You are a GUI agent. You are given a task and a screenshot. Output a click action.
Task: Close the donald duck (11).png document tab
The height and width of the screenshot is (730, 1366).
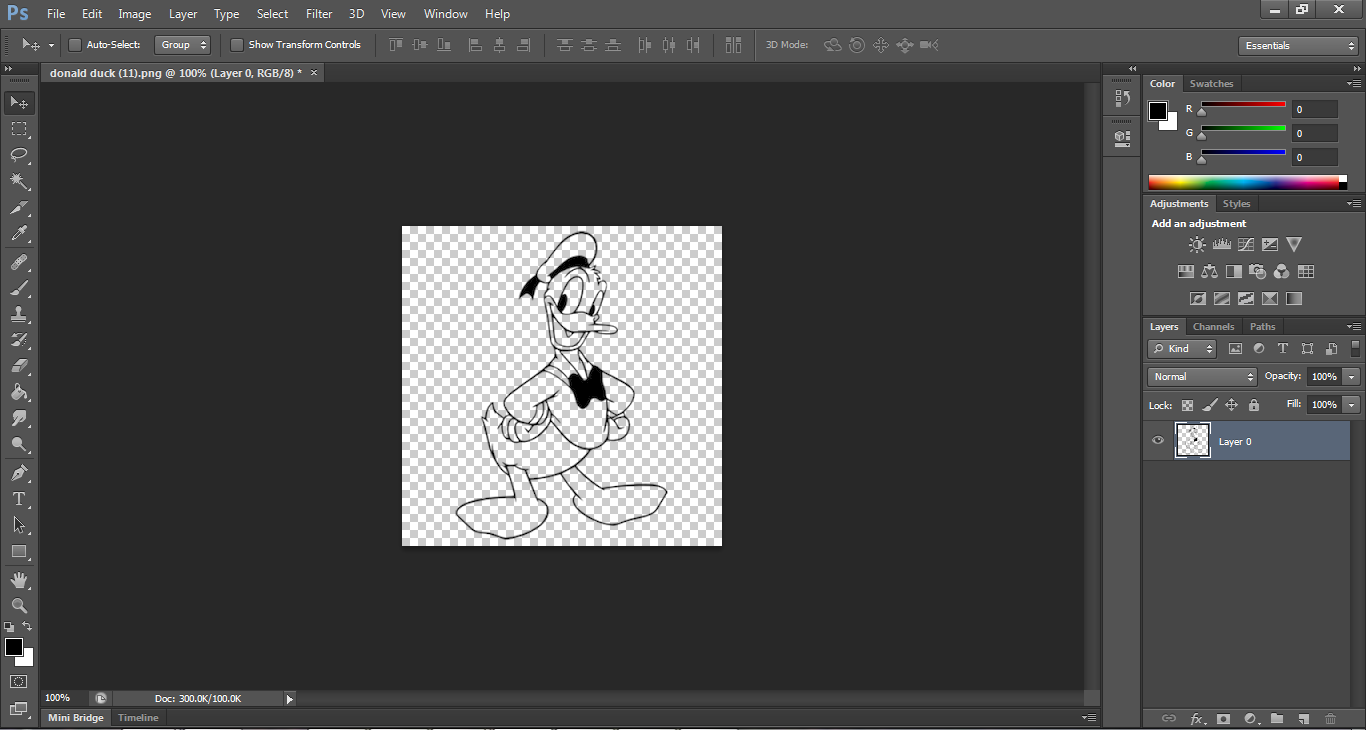pos(314,73)
